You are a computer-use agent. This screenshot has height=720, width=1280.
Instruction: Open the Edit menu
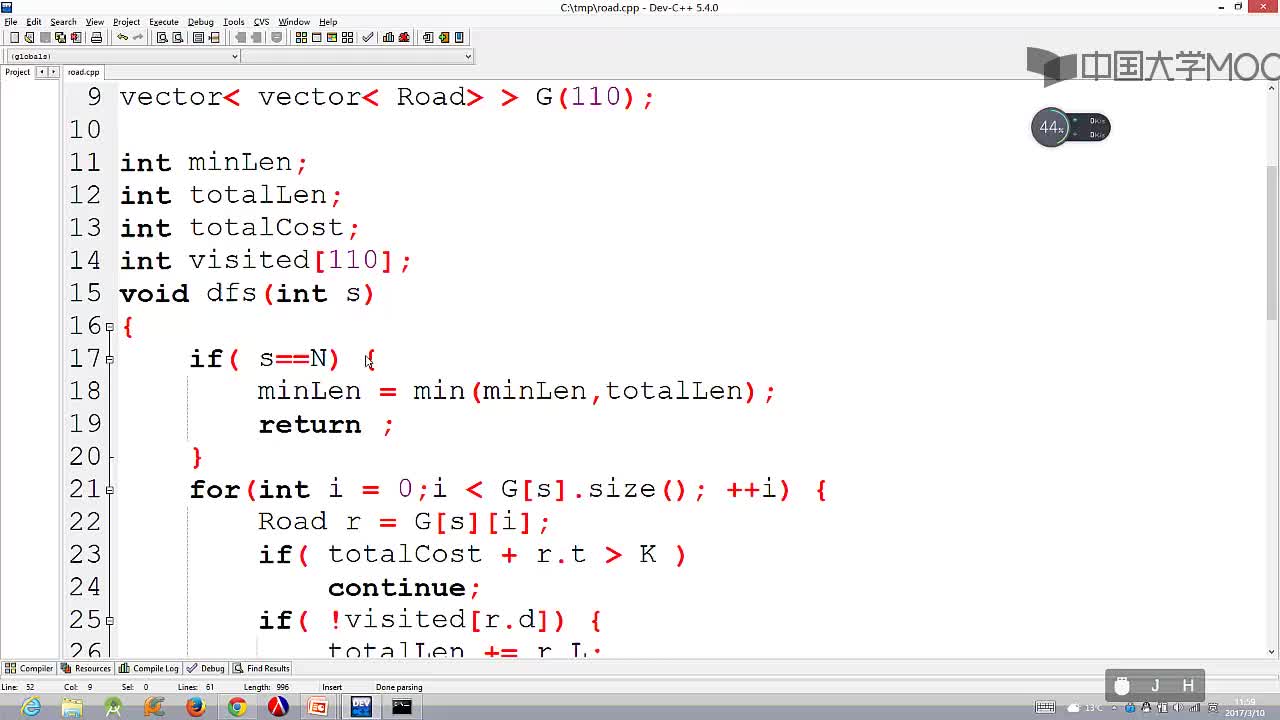click(33, 22)
